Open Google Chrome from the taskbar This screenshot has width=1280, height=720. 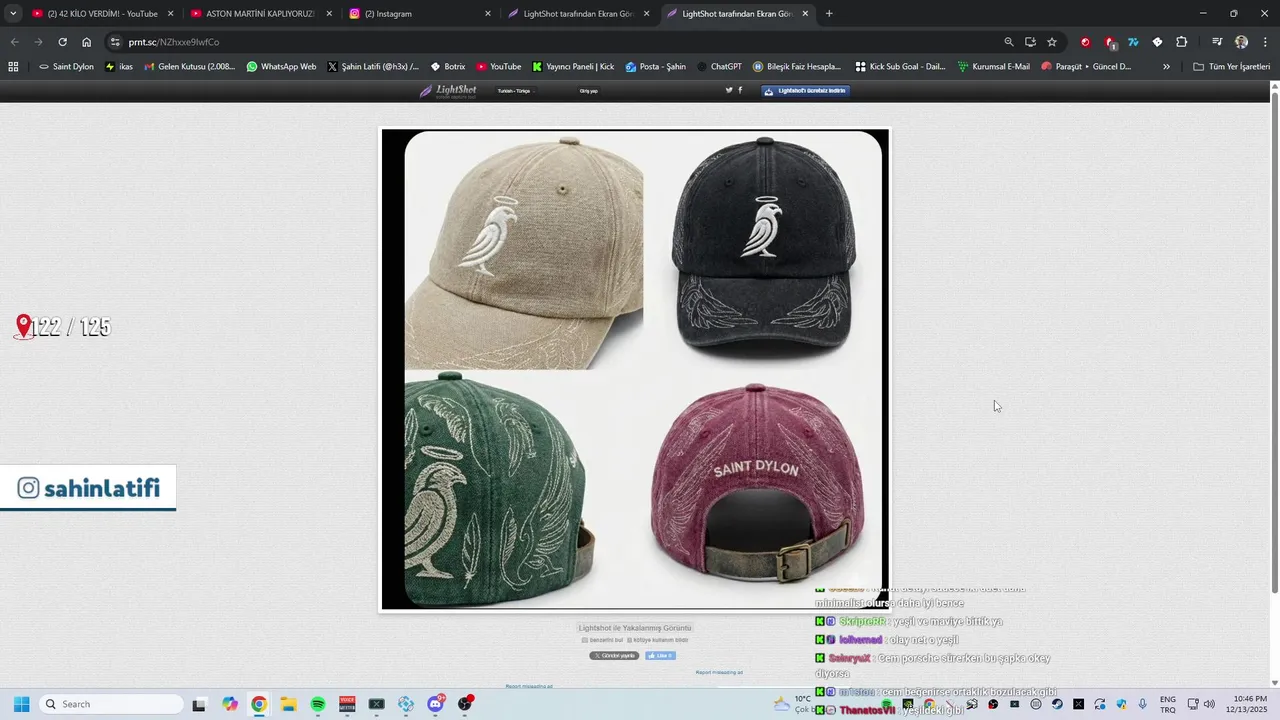(259, 704)
